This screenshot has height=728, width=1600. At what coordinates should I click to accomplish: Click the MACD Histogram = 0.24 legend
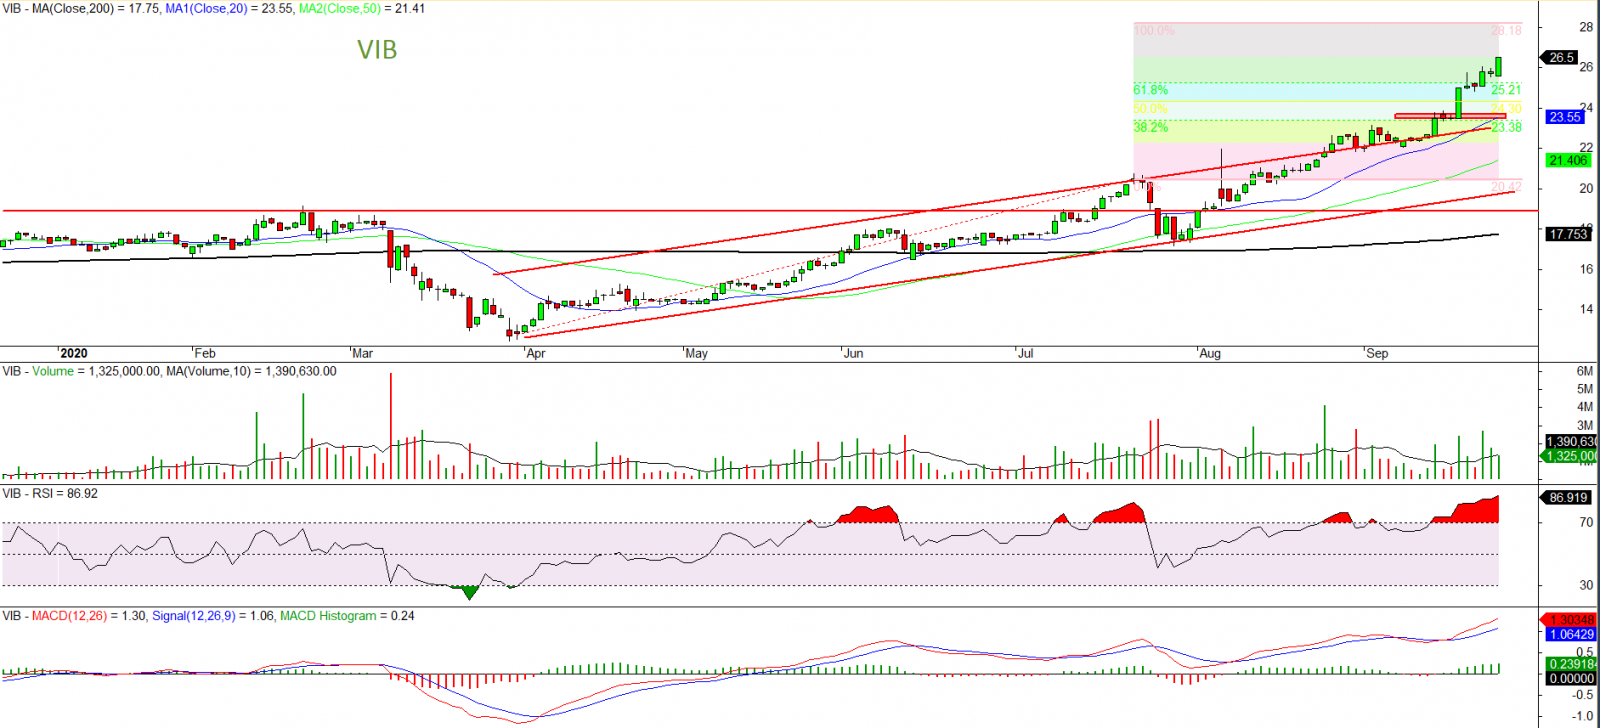[347, 616]
